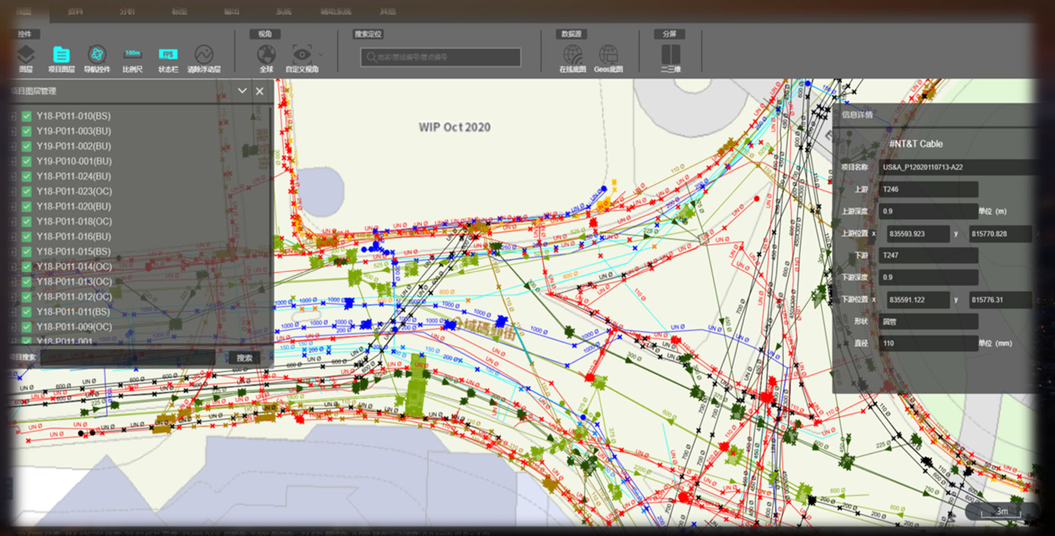Screen dimensions: 1055x536
Task: Toggle the 状态栏 FPS status bar icon
Action: [168, 55]
